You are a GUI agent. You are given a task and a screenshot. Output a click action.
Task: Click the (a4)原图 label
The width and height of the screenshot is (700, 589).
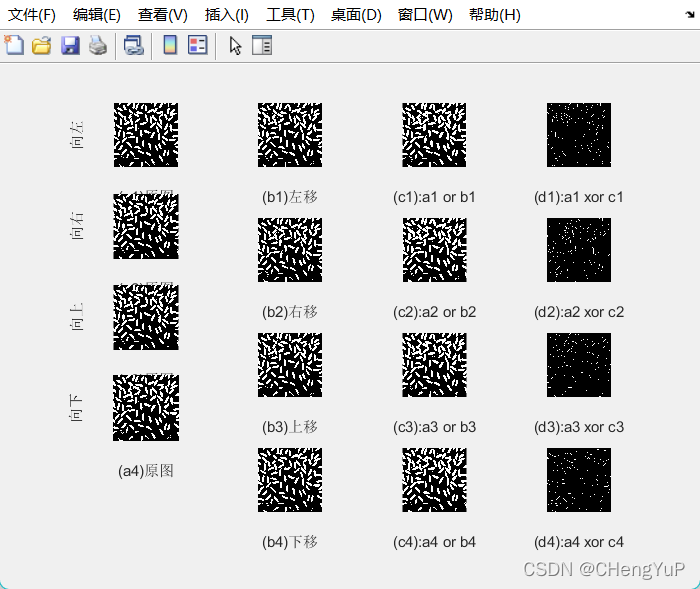(x=146, y=471)
